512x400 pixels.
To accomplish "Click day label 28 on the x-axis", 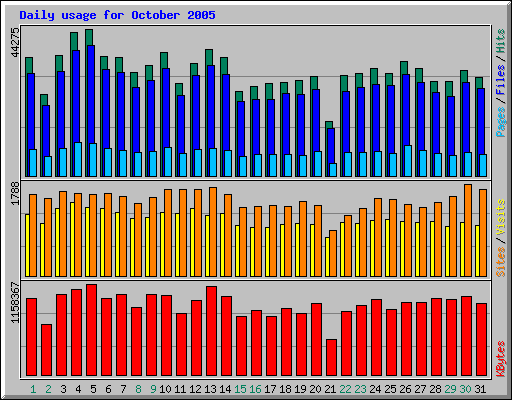I will click(x=435, y=389).
